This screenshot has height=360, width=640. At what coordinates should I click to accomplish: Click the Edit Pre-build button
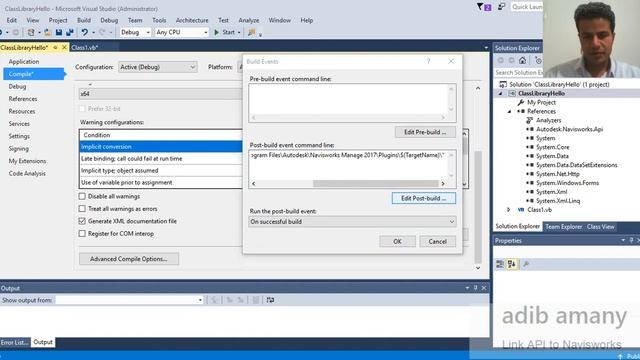coord(425,132)
